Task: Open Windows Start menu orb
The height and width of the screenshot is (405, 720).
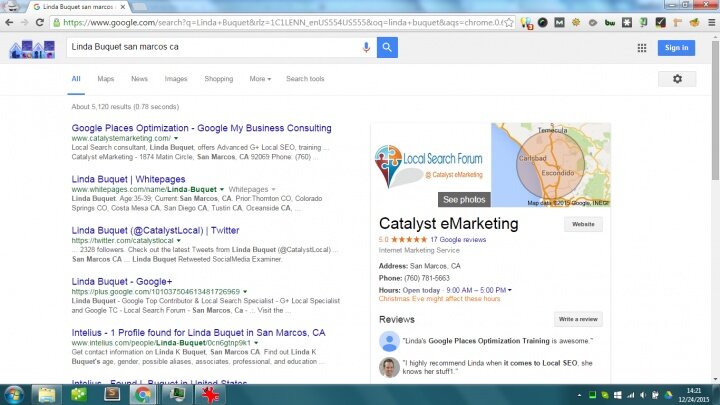Action: [14, 395]
